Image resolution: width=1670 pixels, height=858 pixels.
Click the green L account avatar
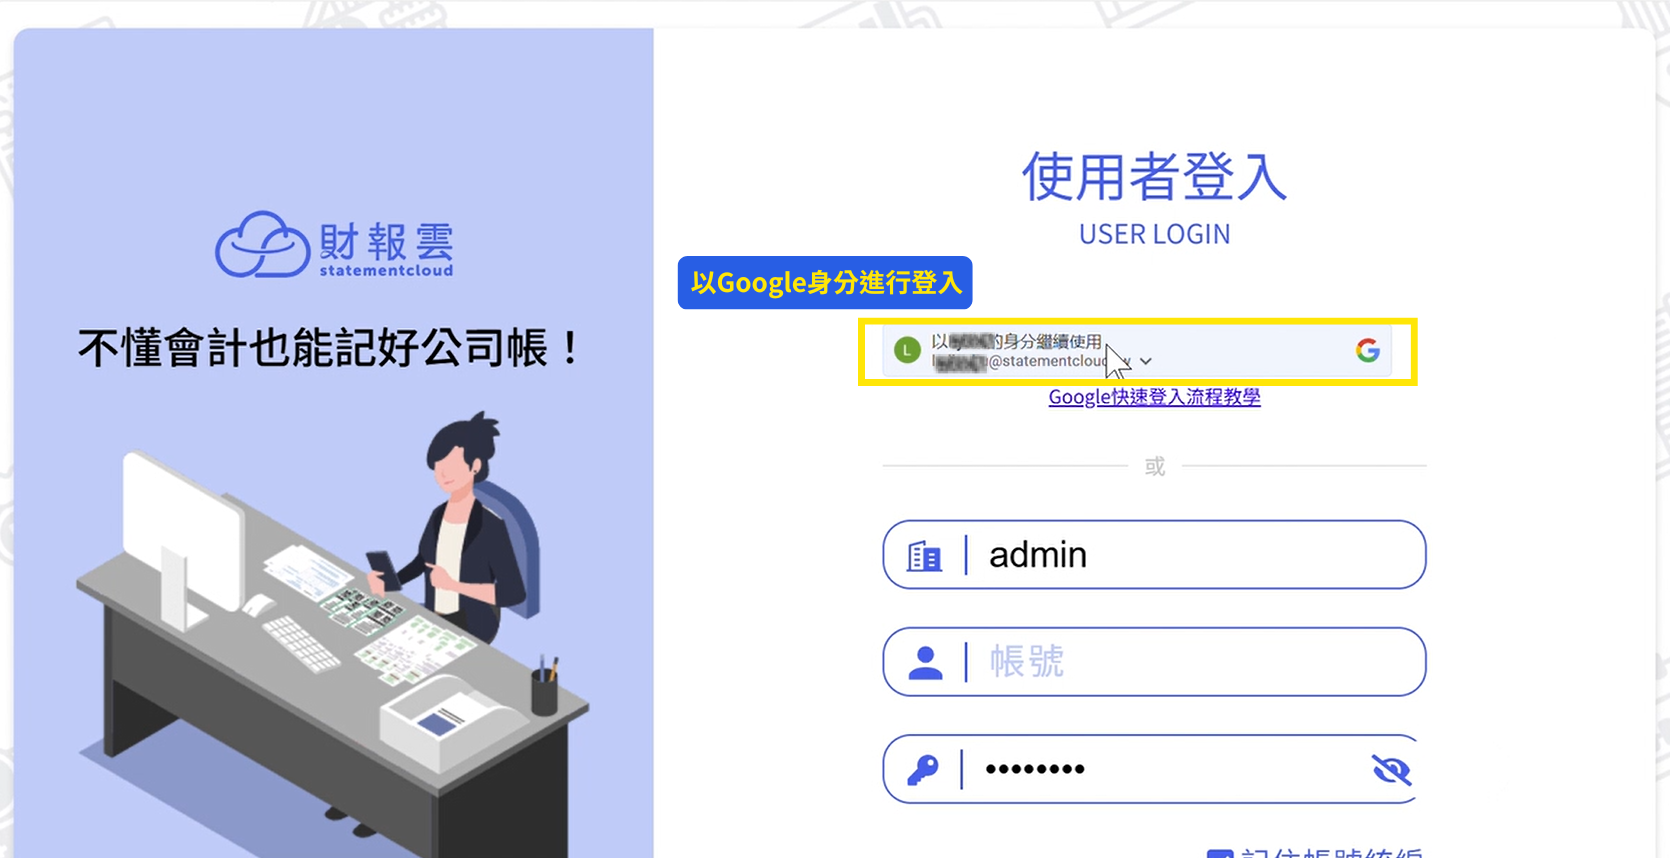pos(907,350)
